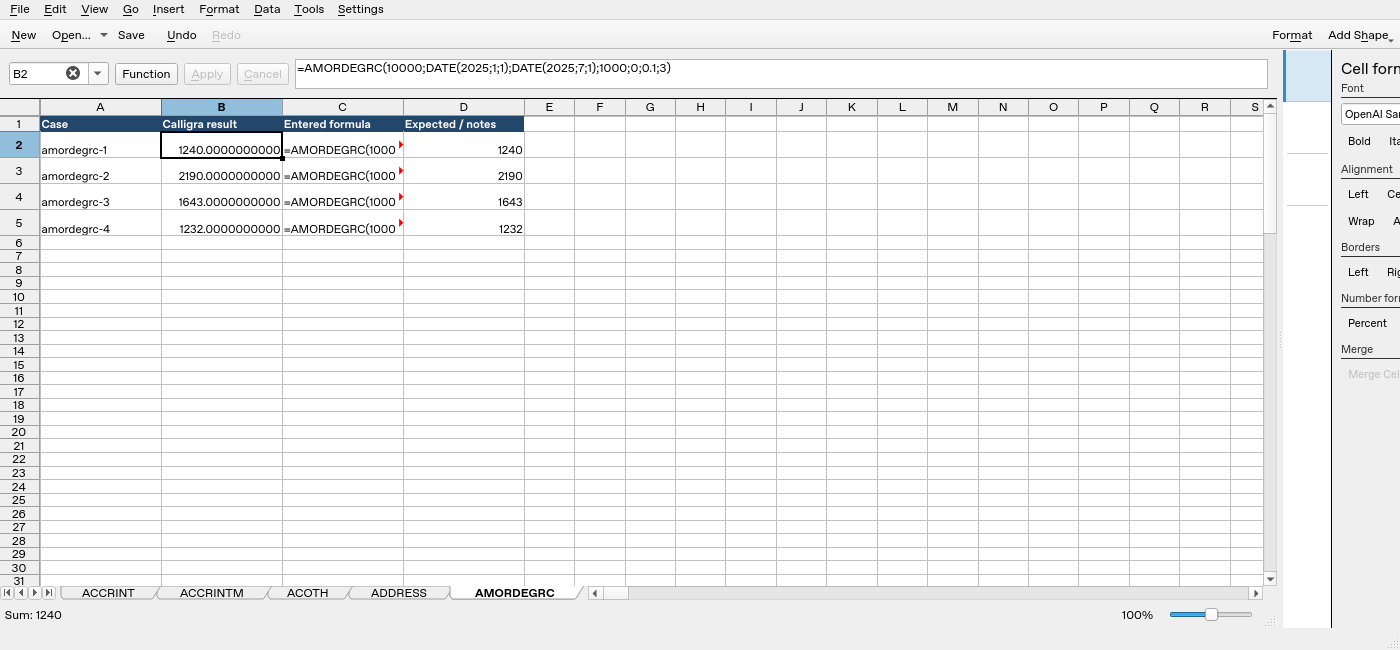Open the Add Shape toolbar dropdown
1400x650 pixels.
tap(1360, 35)
